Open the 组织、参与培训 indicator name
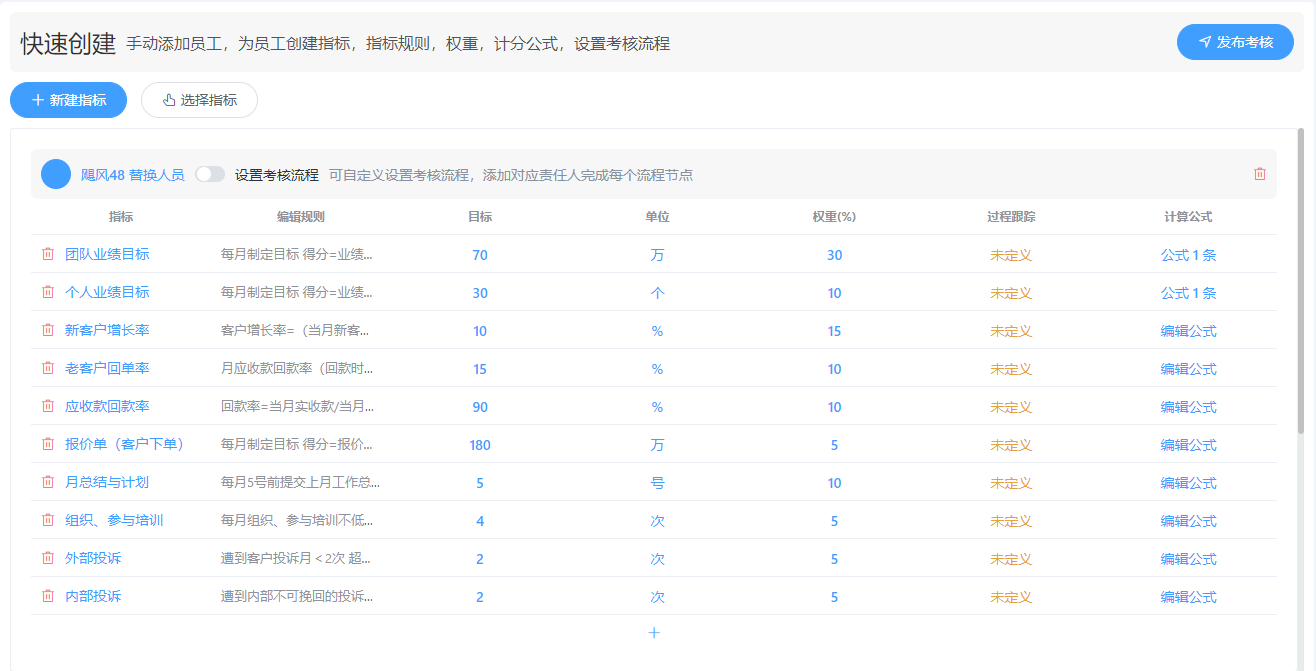The height and width of the screenshot is (671, 1316). click(x=114, y=521)
